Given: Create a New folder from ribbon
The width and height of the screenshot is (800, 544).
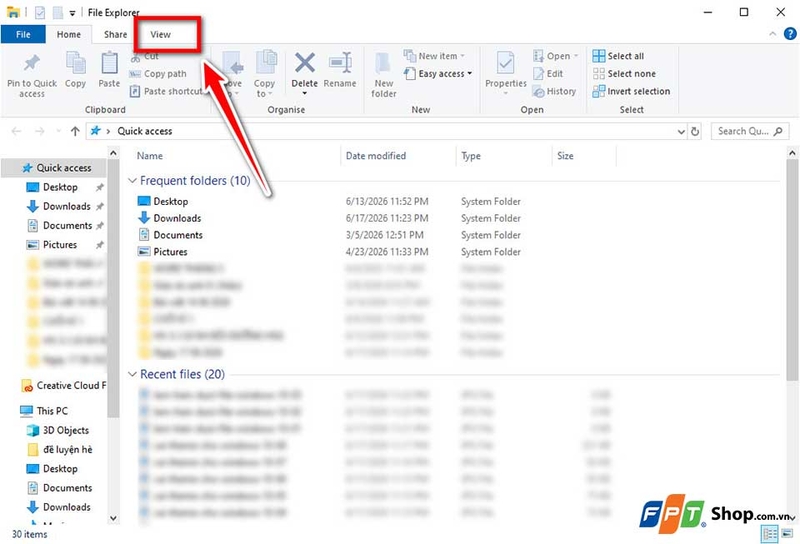Looking at the screenshot, I should point(384,75).
